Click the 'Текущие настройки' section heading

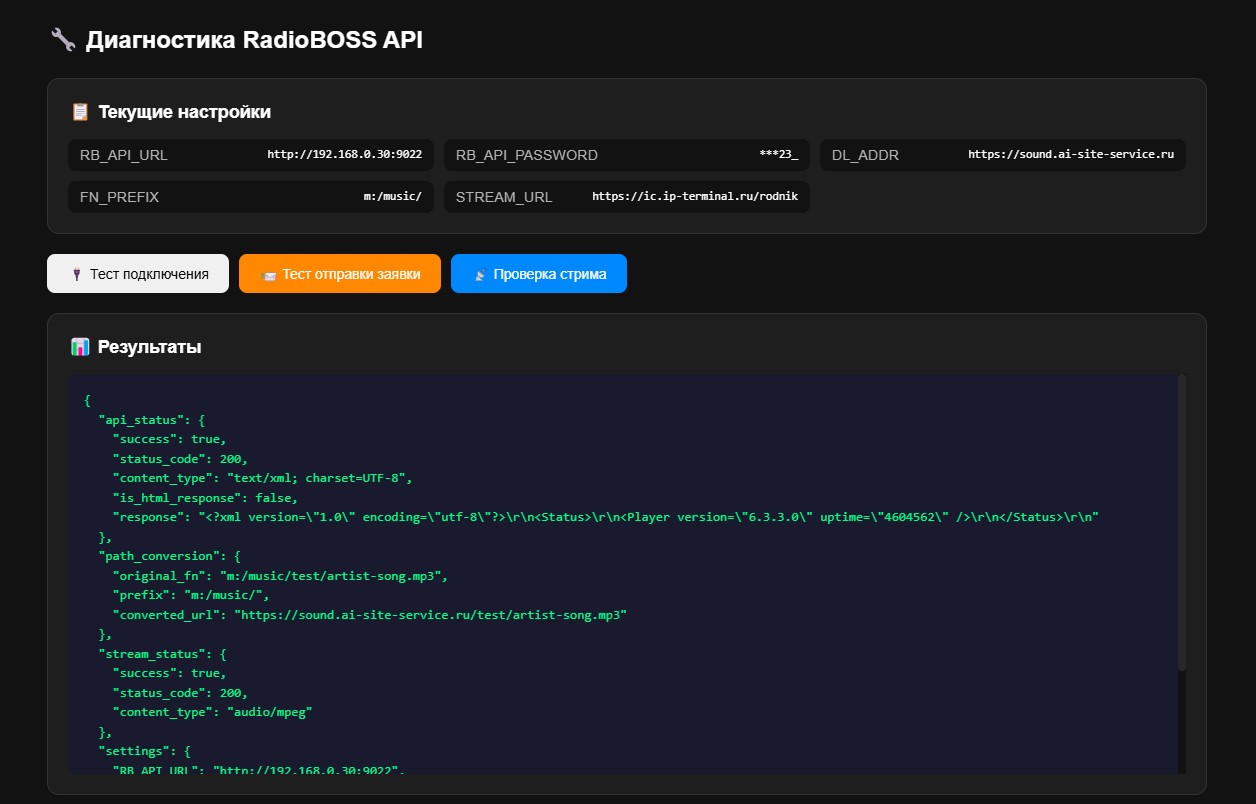(184, 112)
